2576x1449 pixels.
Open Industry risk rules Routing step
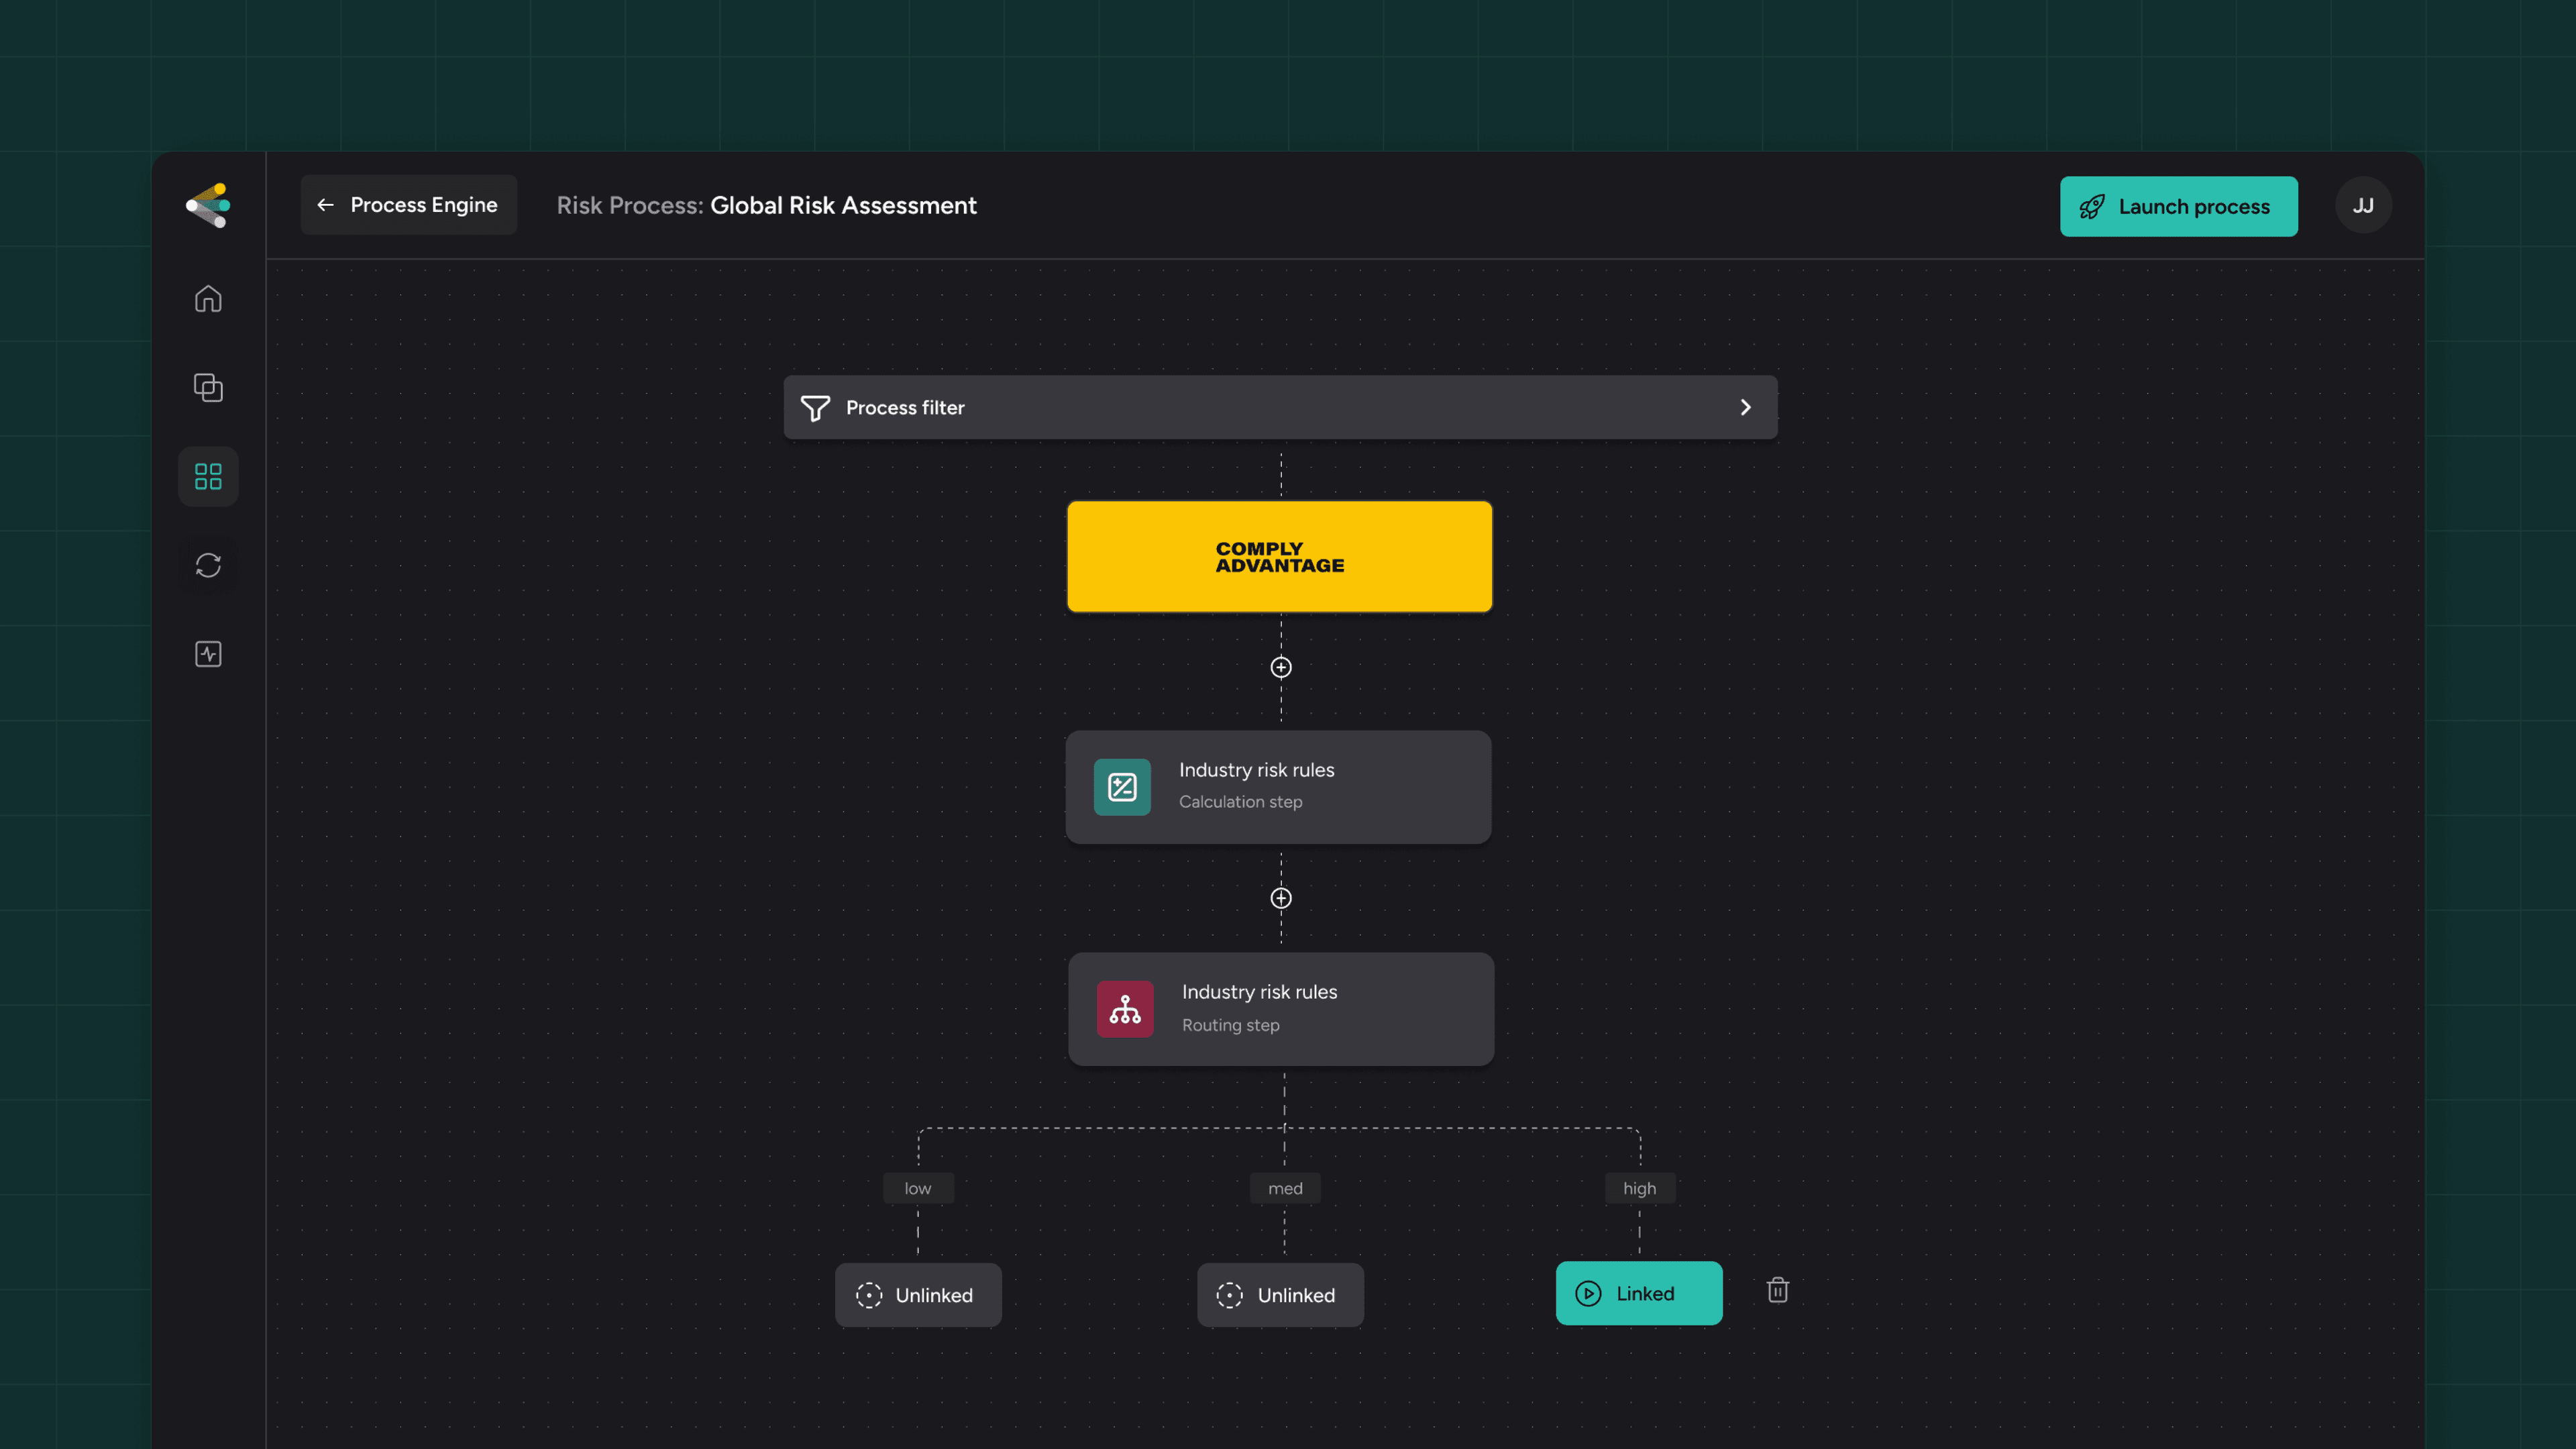[x=1281, y=1009]
